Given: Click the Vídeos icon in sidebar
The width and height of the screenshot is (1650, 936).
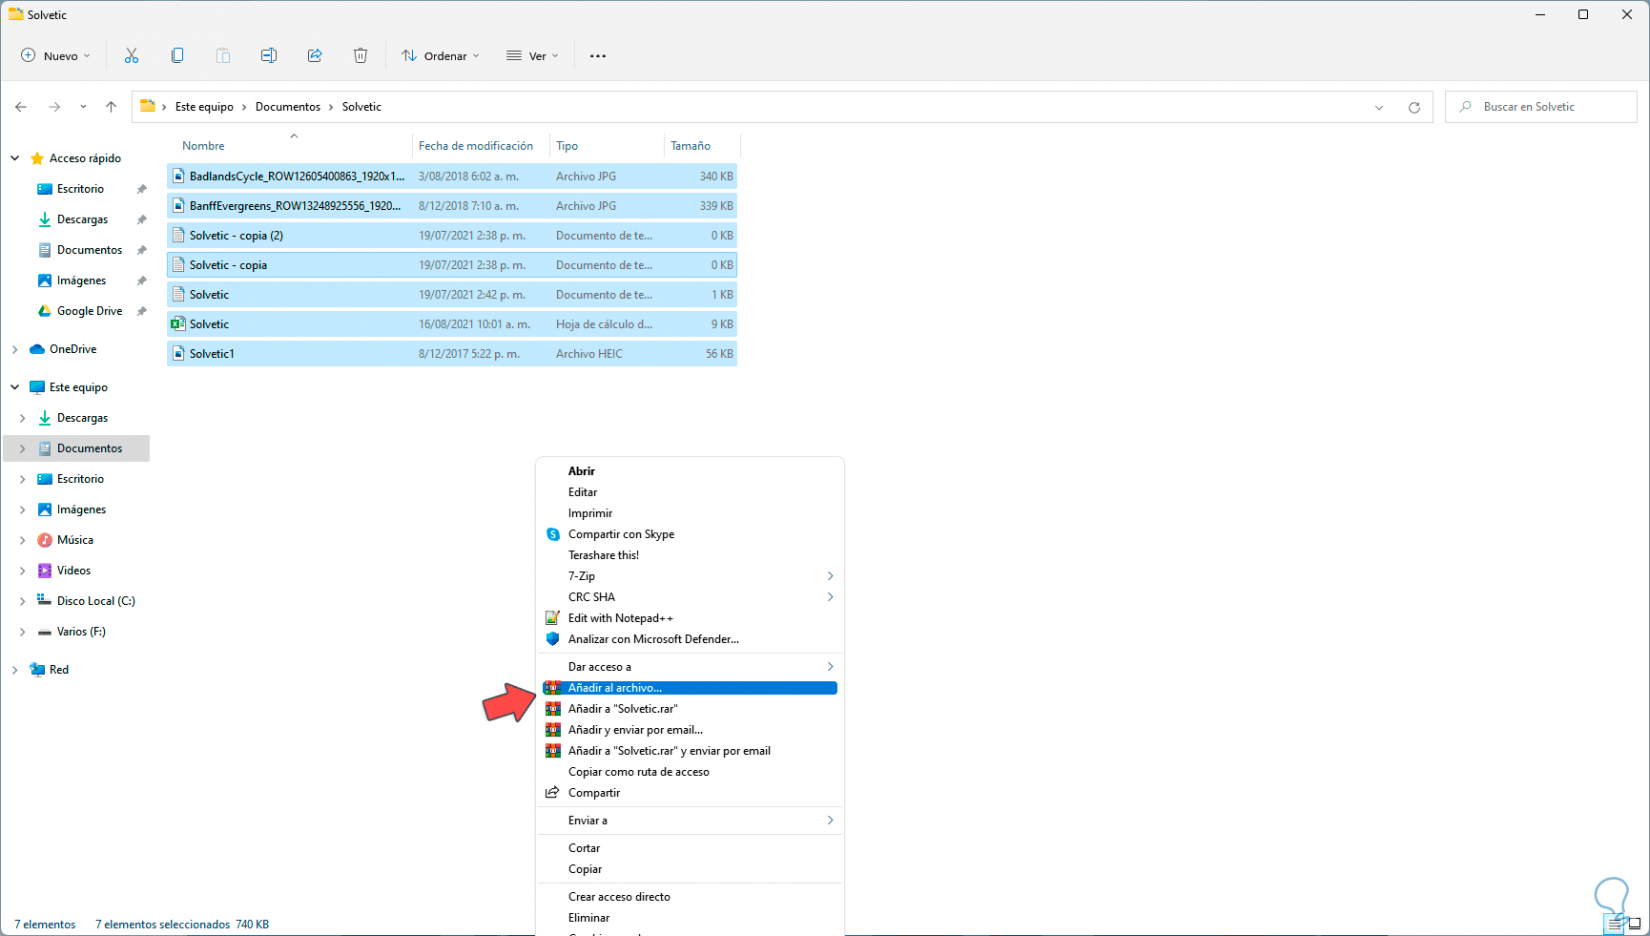Looking at the screenshot, I should [x=44, y=571].
